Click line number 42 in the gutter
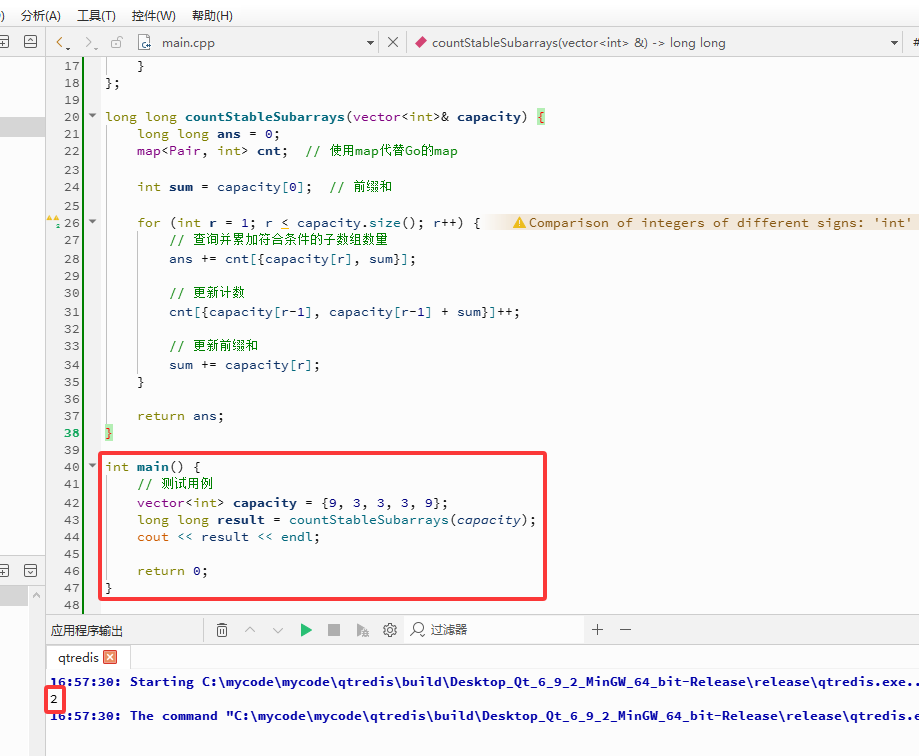This screenshot has width=919, height=756. 72,503
